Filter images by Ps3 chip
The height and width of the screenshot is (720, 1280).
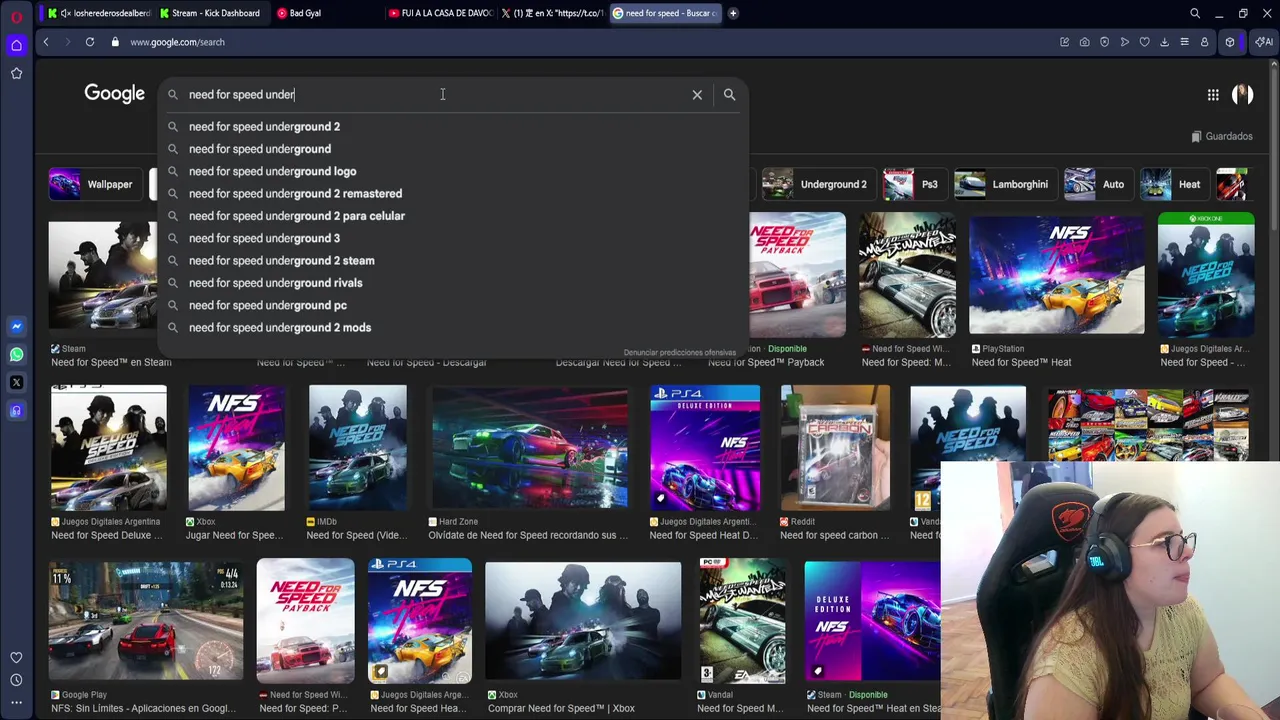[x=913, y=184]
